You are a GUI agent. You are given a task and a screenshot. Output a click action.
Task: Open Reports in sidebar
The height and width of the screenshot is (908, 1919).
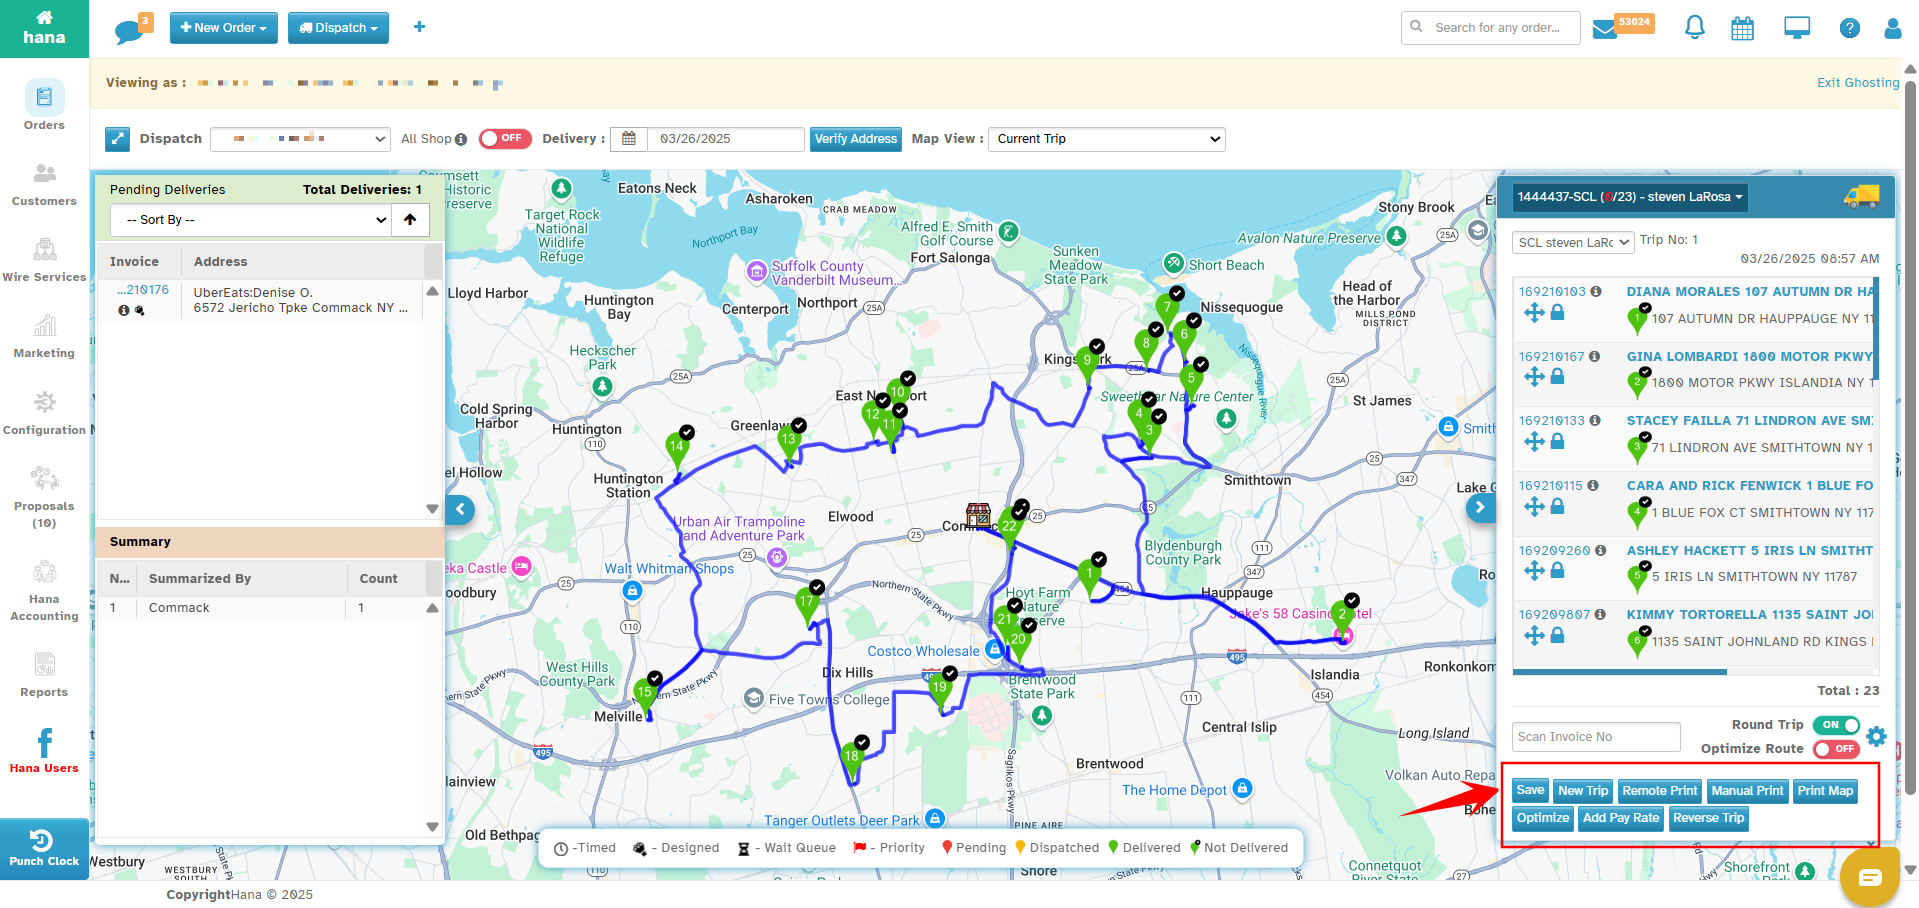(x=44, y=675)
